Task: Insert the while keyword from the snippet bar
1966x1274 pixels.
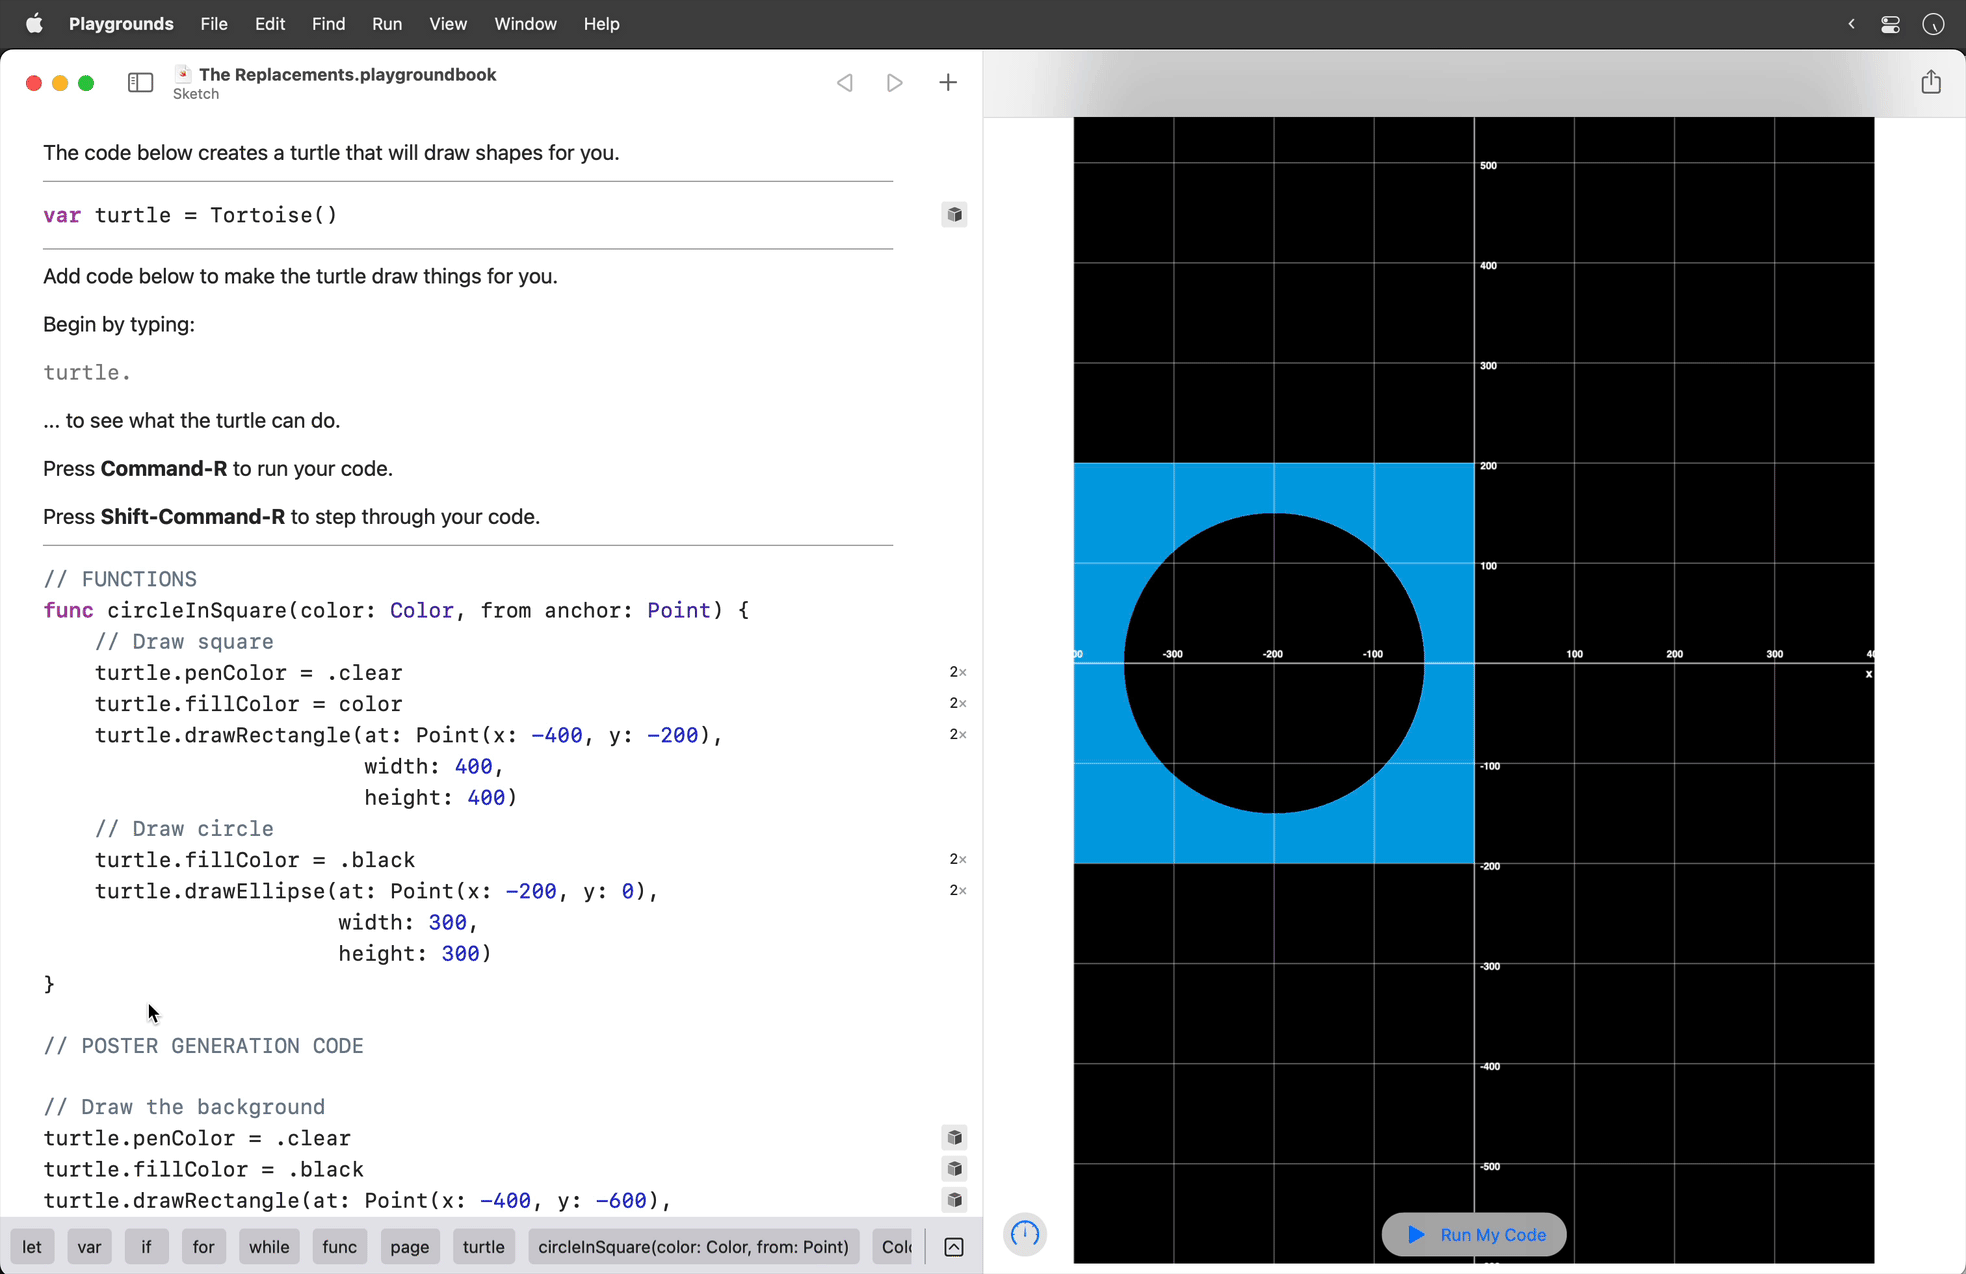Action: [268, 1246]
